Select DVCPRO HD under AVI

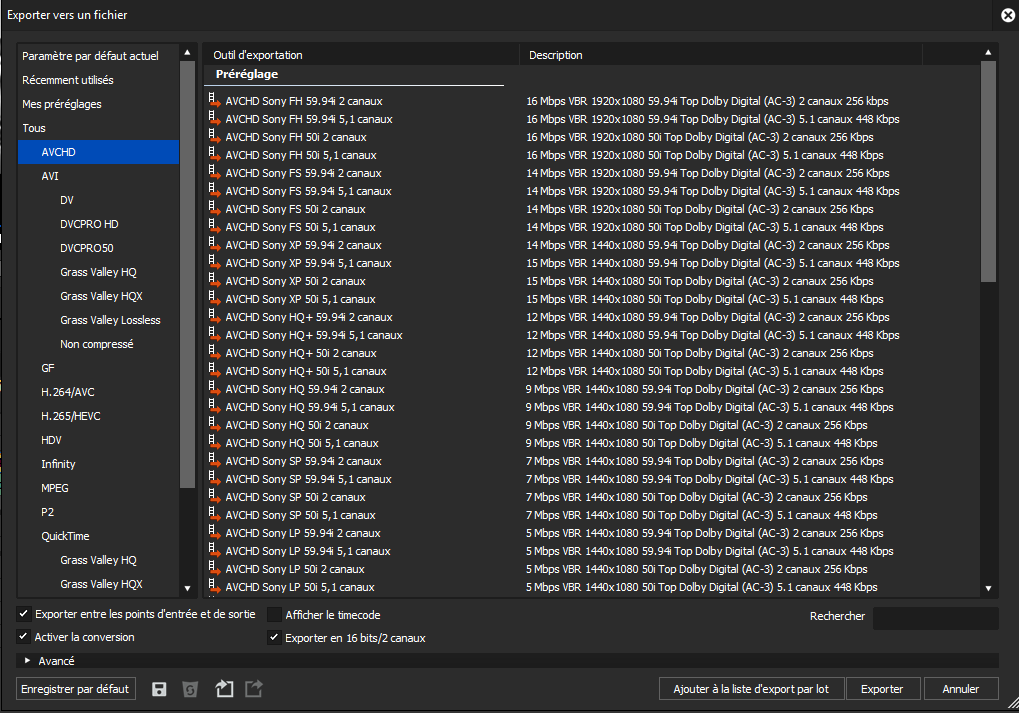[98, 224]
